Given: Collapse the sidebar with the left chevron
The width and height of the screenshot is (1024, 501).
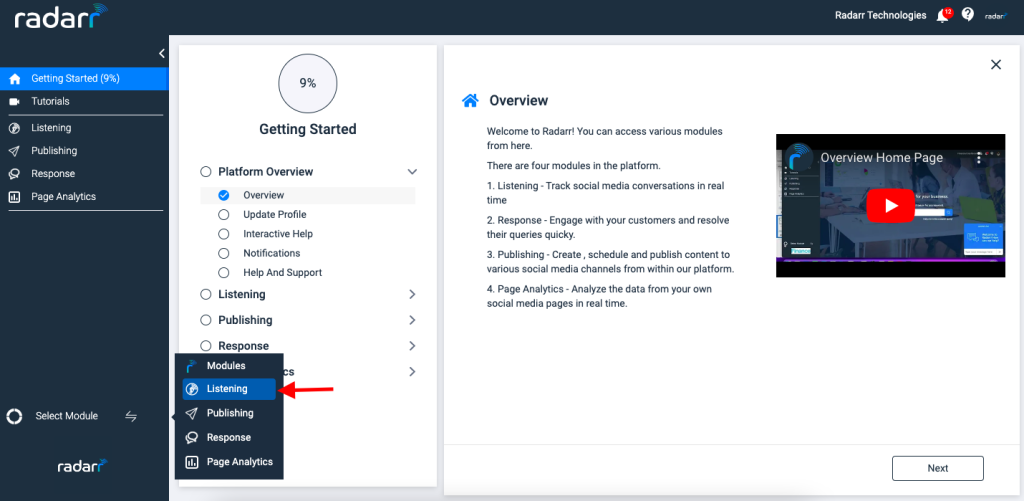Looking at the screenshot, I should tap(162, 54).
